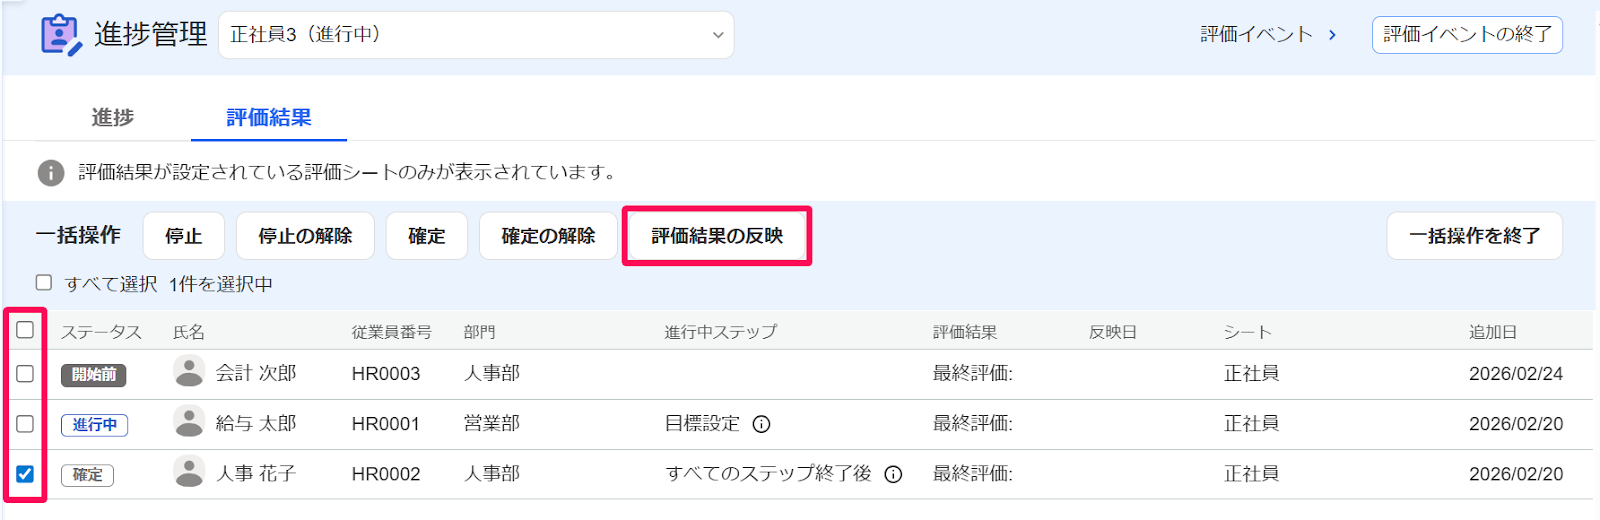
Task: Click the 従業員番号 column header
Action: [x=392, y=332]
